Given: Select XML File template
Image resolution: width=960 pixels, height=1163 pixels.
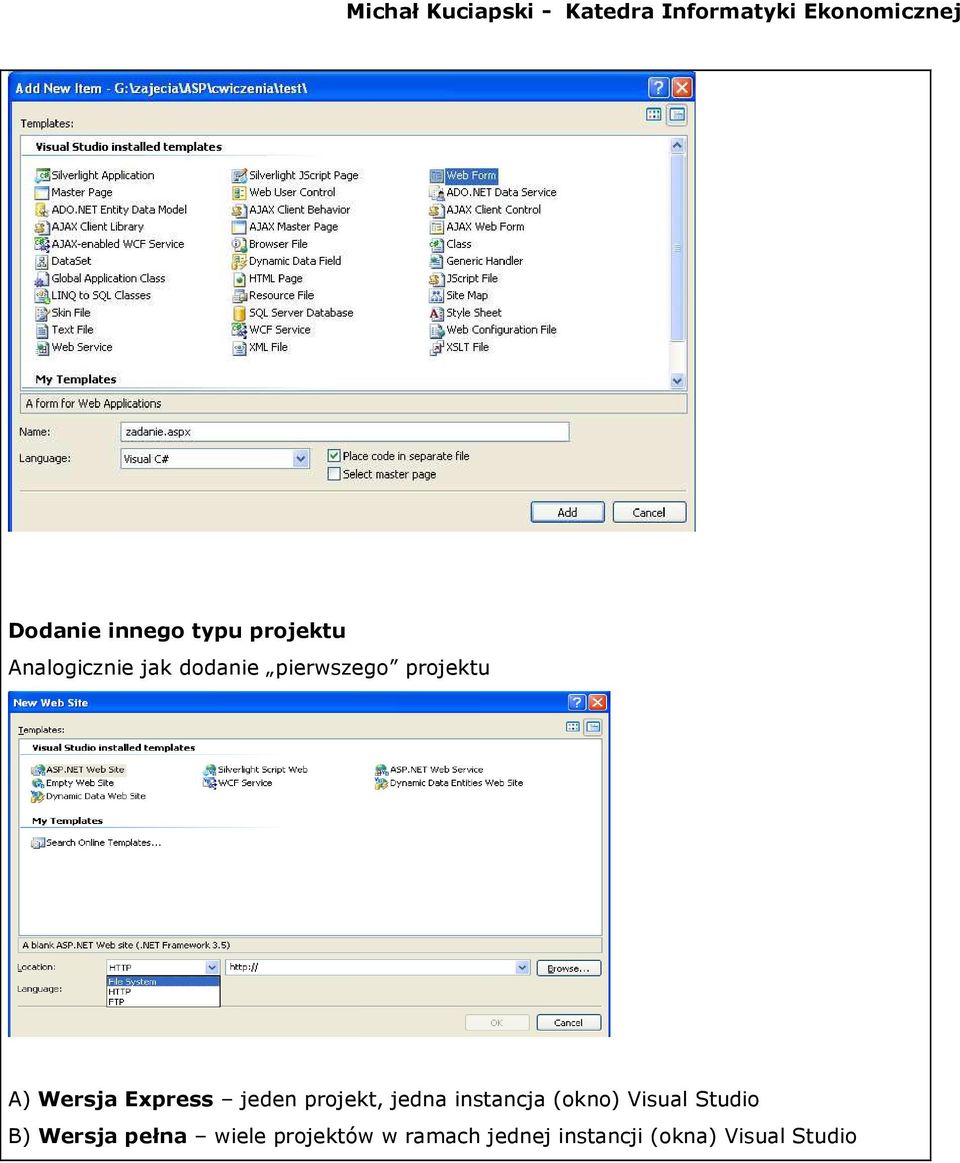Looking at the screenshot, I should coord(260,347).
